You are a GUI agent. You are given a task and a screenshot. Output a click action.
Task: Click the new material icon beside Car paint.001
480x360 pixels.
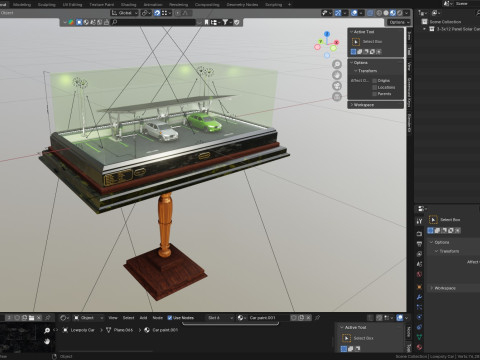[x=301, y=318]
